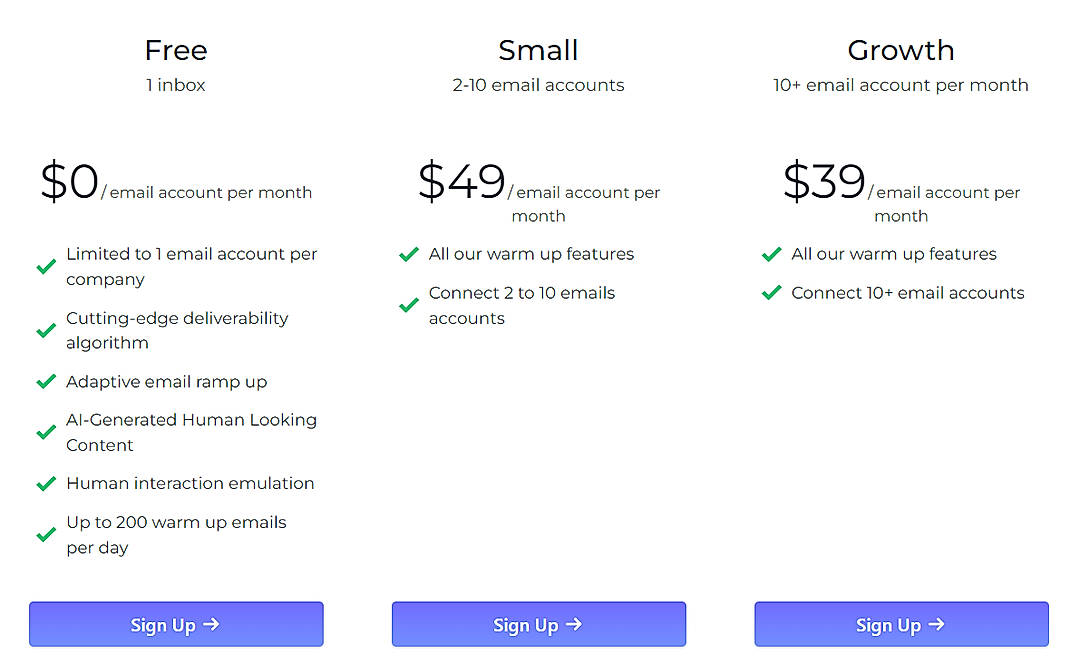1070x666 pixels.
Task: Click the '$49' price text
Action: click(x=460, y=182)
